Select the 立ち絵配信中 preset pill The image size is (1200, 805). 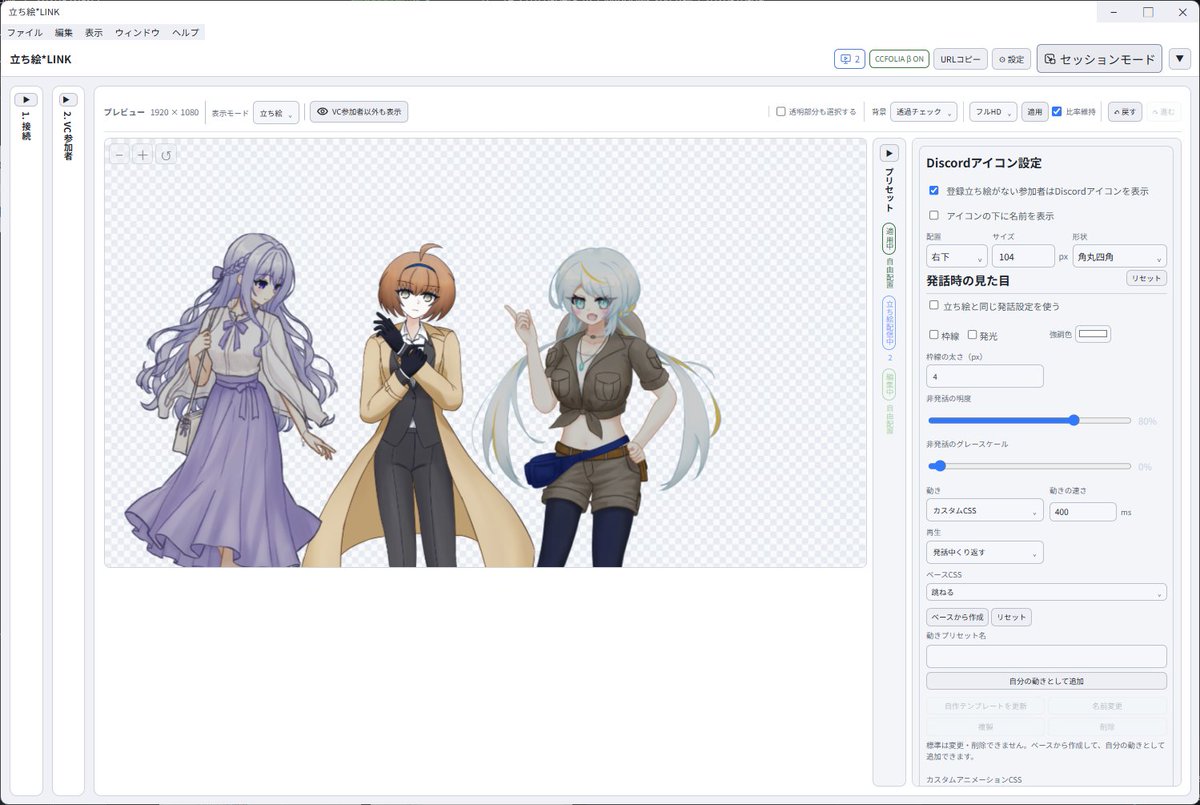pyautogui.click(x=889, y=322)
